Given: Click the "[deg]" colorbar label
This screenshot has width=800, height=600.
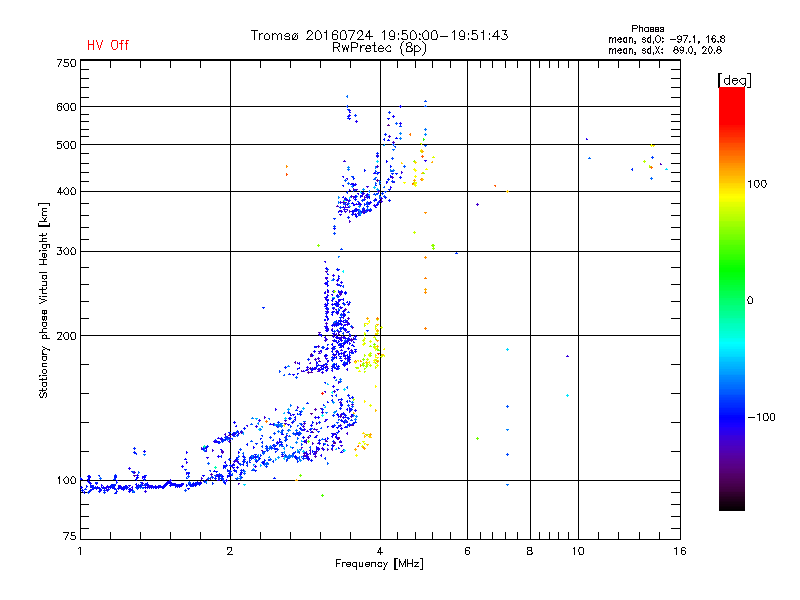Looking at the screenshot, I should [734, 80].
